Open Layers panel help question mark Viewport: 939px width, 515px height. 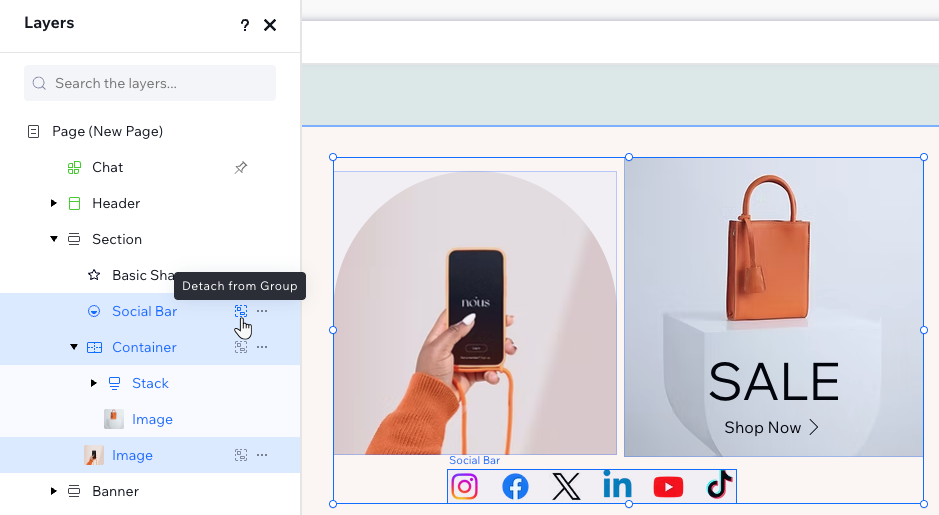(x=244, y=25)
